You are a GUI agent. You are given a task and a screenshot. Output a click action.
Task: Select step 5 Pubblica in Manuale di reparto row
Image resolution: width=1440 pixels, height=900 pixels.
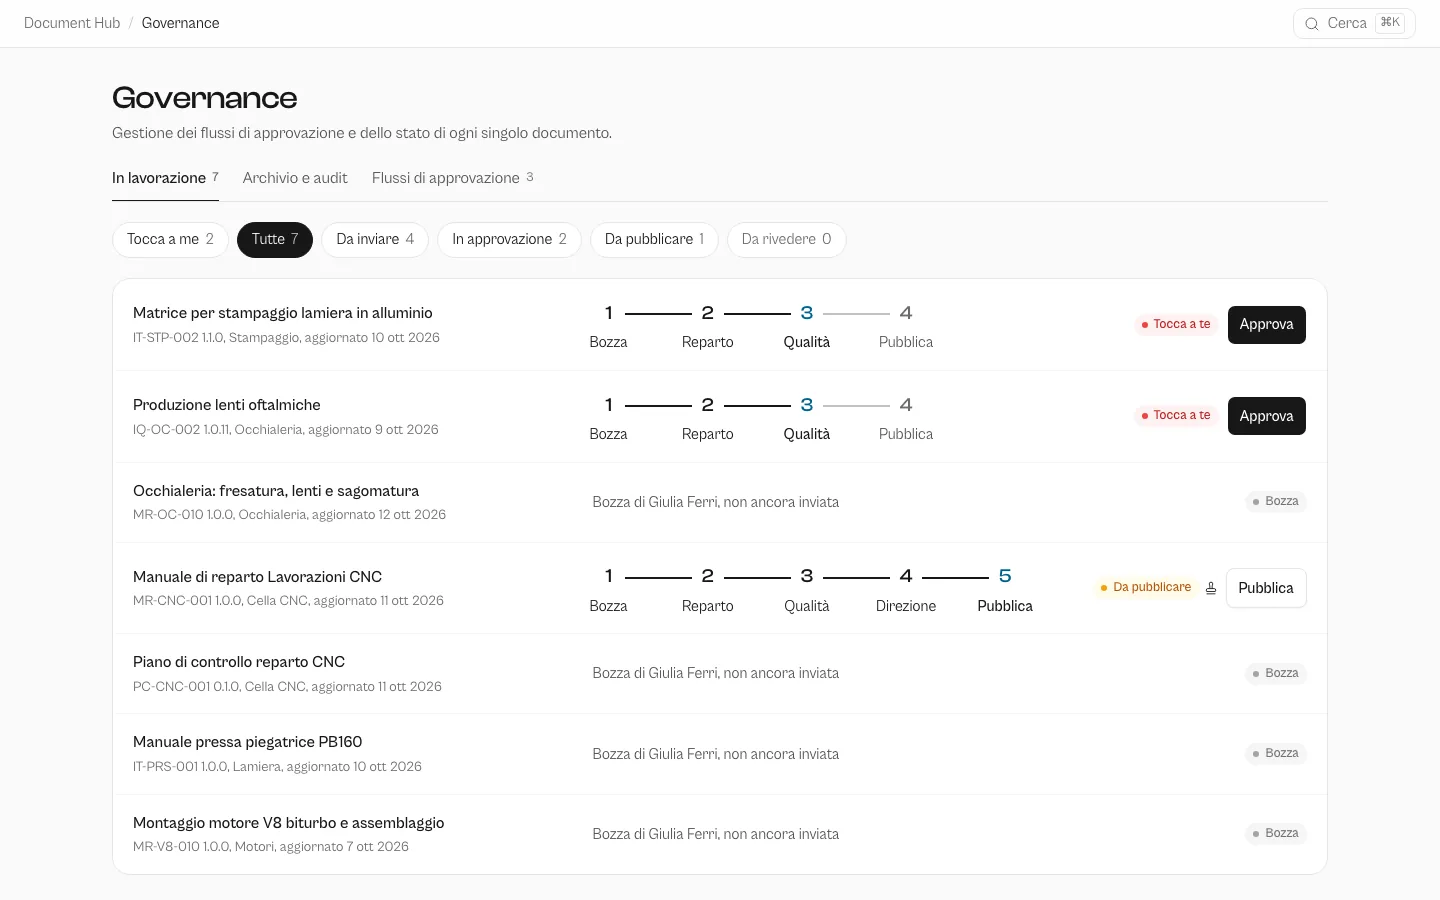tap(1005, 591)
